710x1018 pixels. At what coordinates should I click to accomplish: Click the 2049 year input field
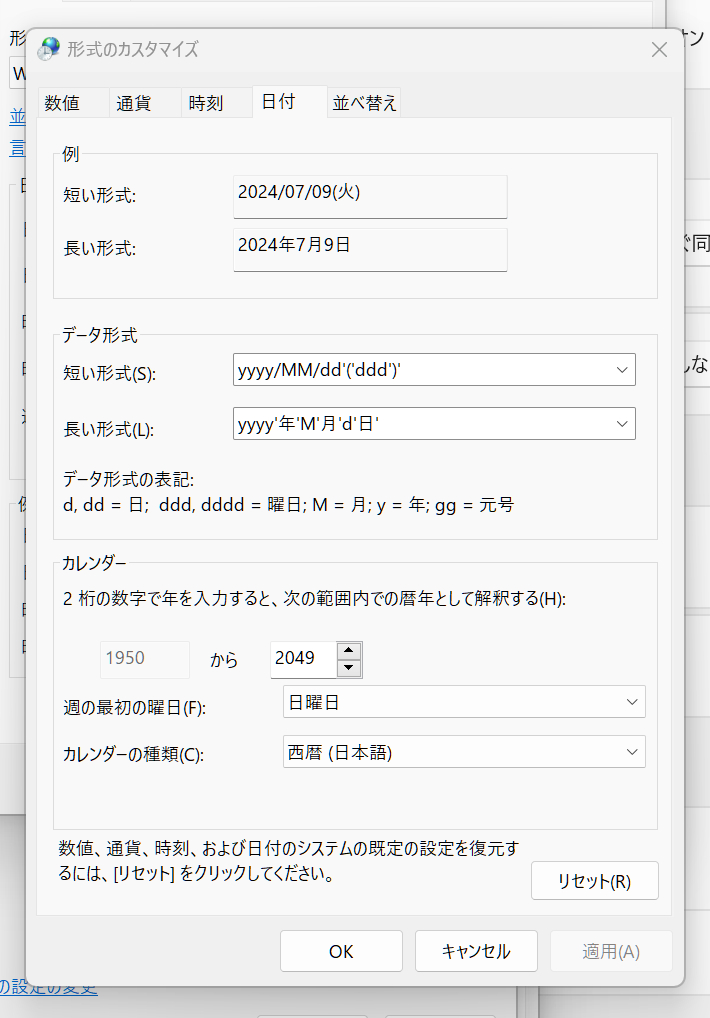click(x=301, y=659)
